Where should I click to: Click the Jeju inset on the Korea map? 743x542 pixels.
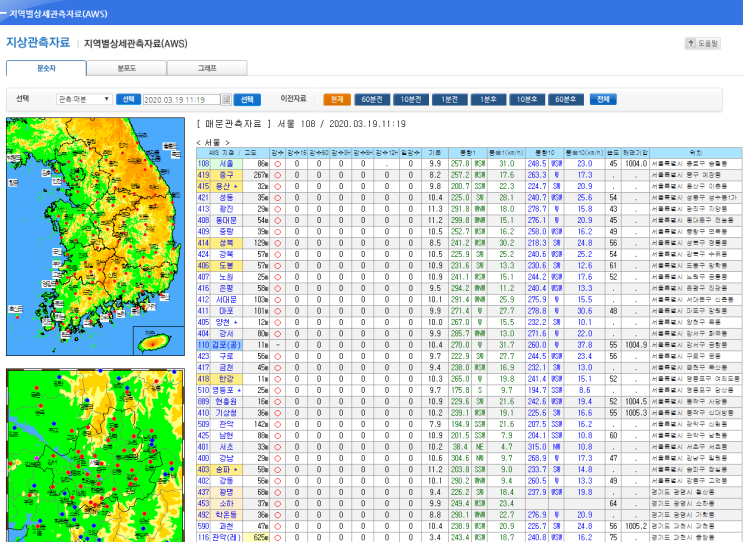pos(158,340)
